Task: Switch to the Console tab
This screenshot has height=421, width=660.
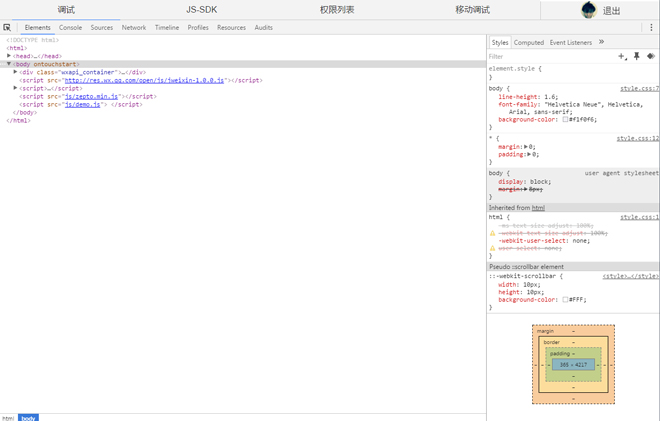Action: point(70,28)
